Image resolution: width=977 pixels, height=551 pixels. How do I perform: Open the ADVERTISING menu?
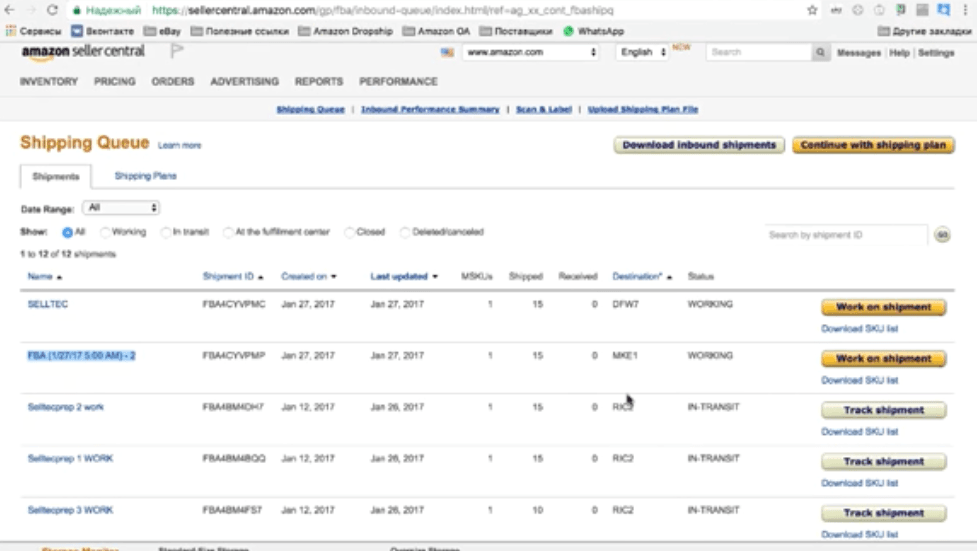(244, 82)
